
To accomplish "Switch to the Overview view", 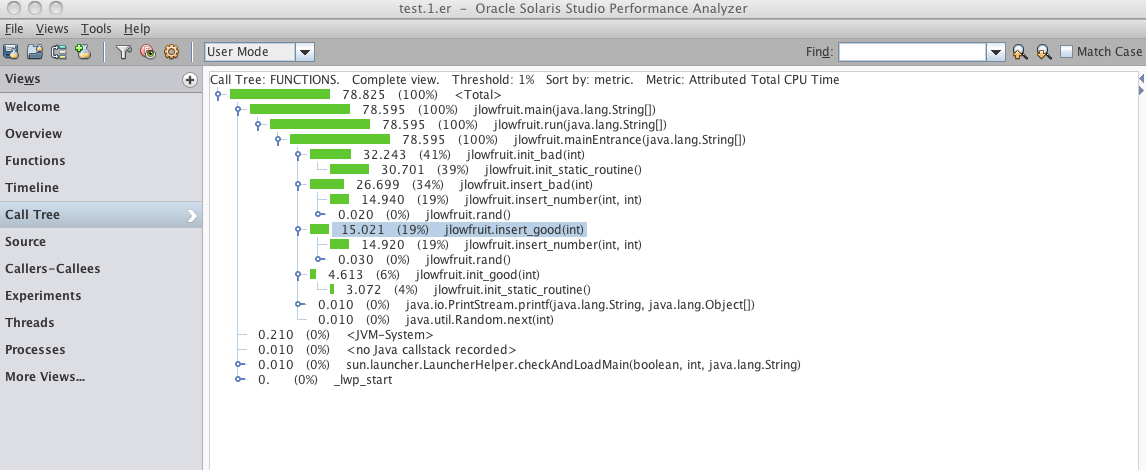I will coord(101,134).
